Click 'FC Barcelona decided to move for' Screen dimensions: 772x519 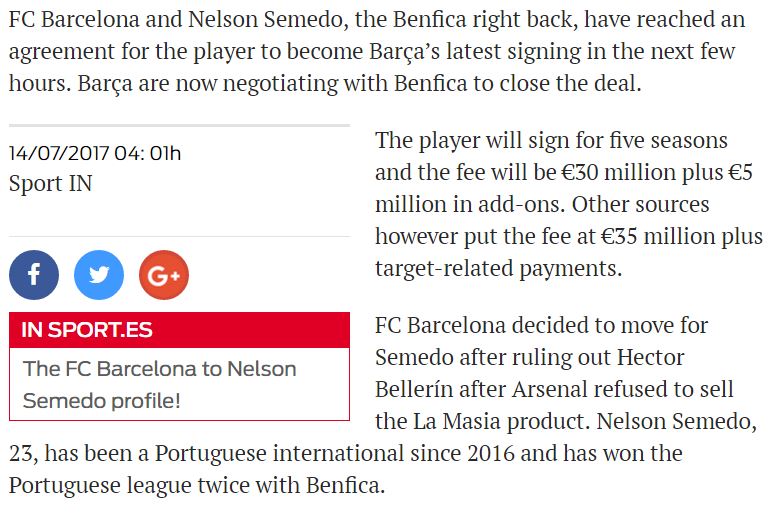[542, 325]
